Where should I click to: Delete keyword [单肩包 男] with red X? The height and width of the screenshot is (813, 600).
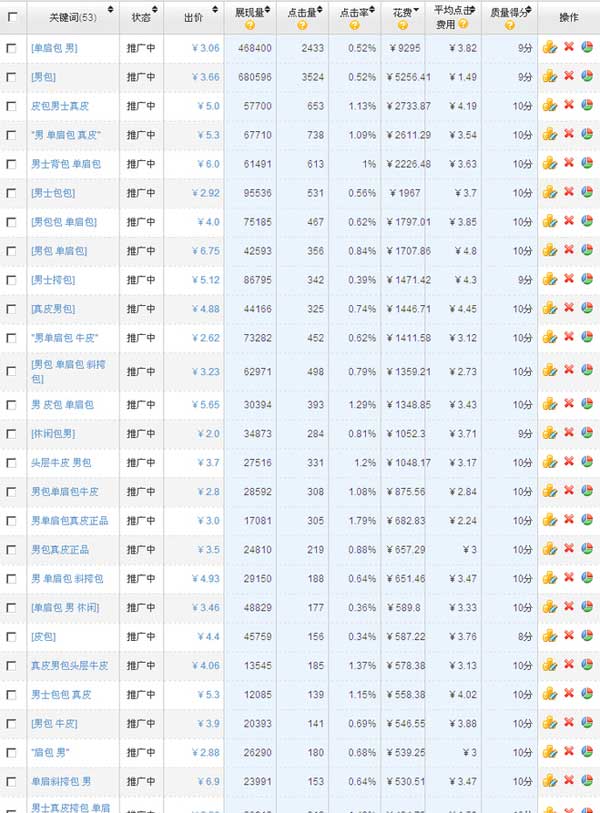569,47
